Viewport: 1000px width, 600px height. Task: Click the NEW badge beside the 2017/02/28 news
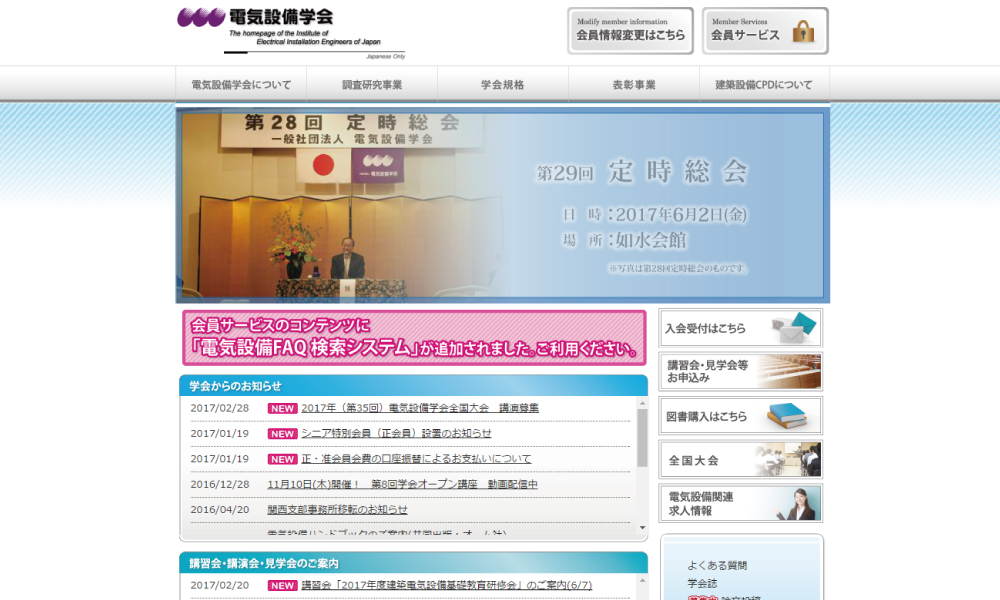coord(282,409)
